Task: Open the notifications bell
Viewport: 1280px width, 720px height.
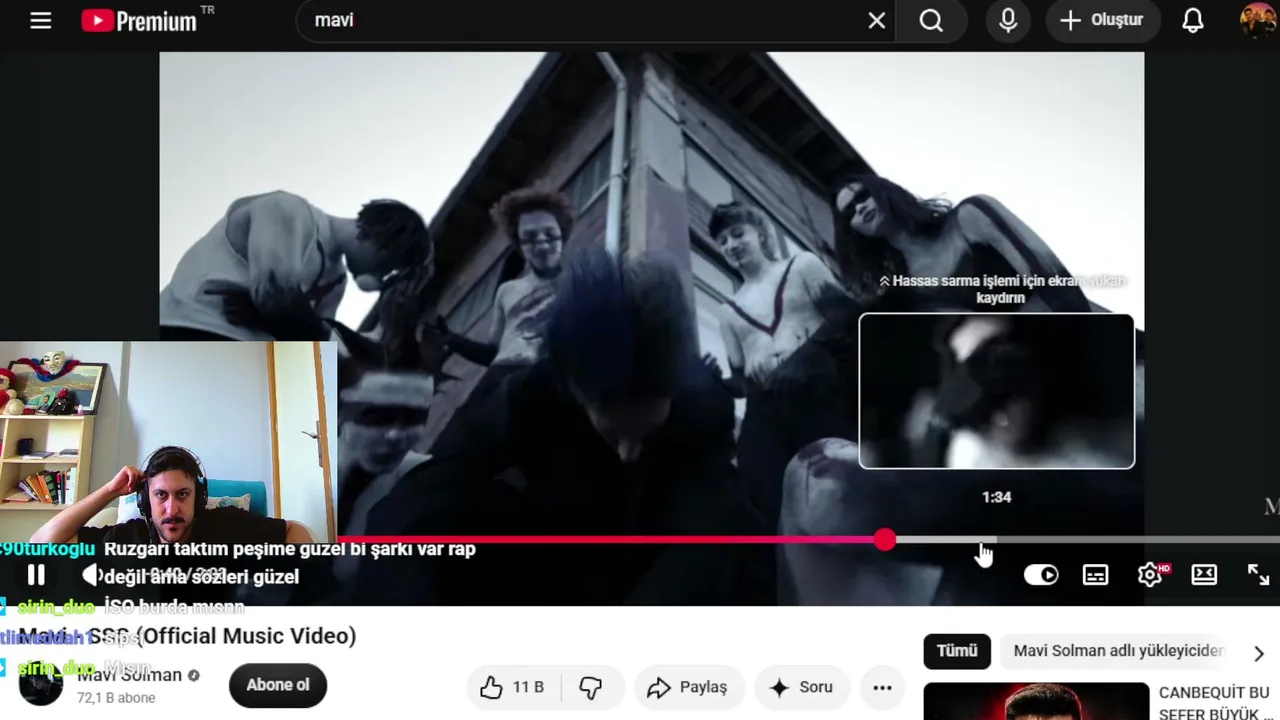Action: pyautogui.click(x=1193, y=21)
